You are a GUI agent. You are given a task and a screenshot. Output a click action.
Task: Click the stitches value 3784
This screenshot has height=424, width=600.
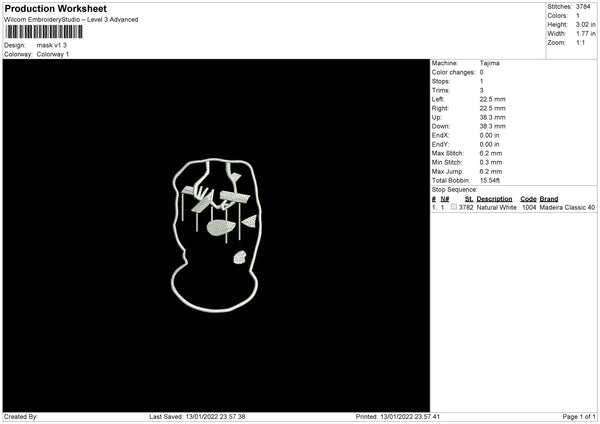583,7
